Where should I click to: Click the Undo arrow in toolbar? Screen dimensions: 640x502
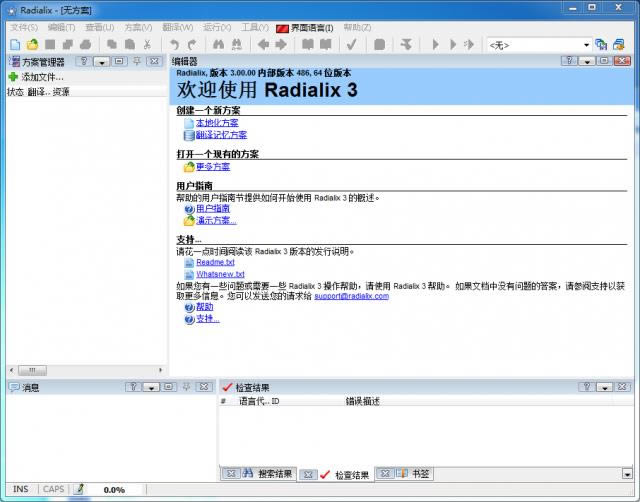(x=175, y=45)
